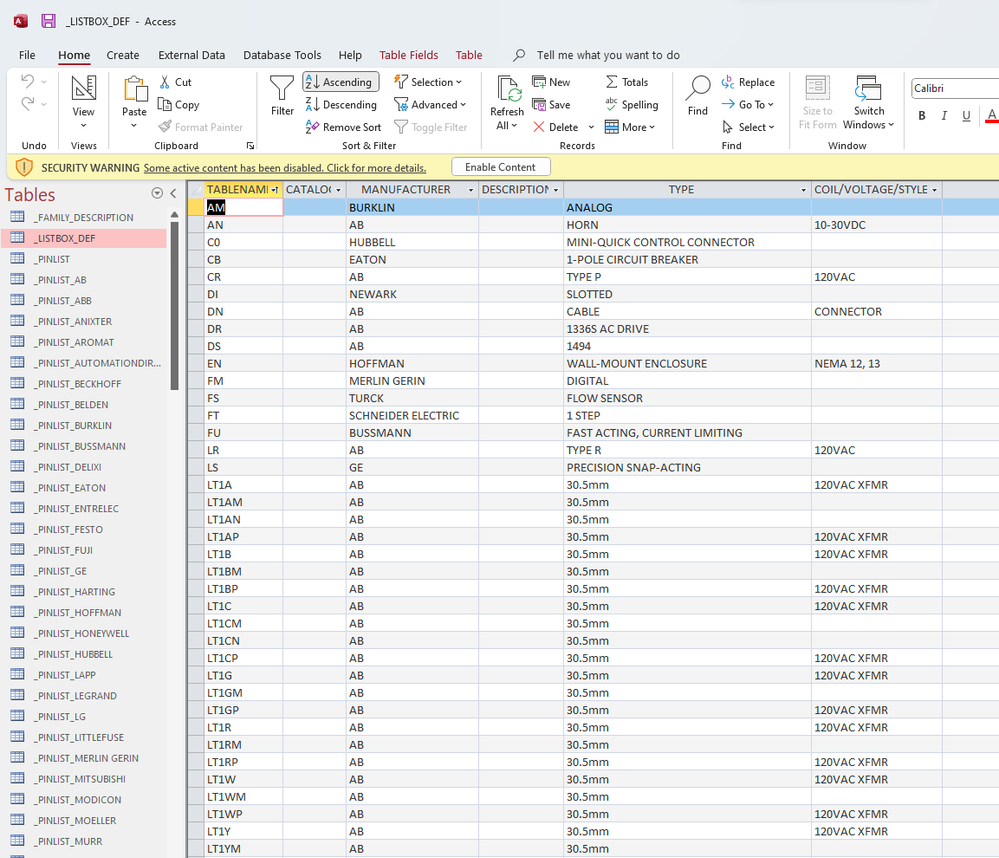Switch to the Create tab

pyautogui.click(x=123, y=55)
